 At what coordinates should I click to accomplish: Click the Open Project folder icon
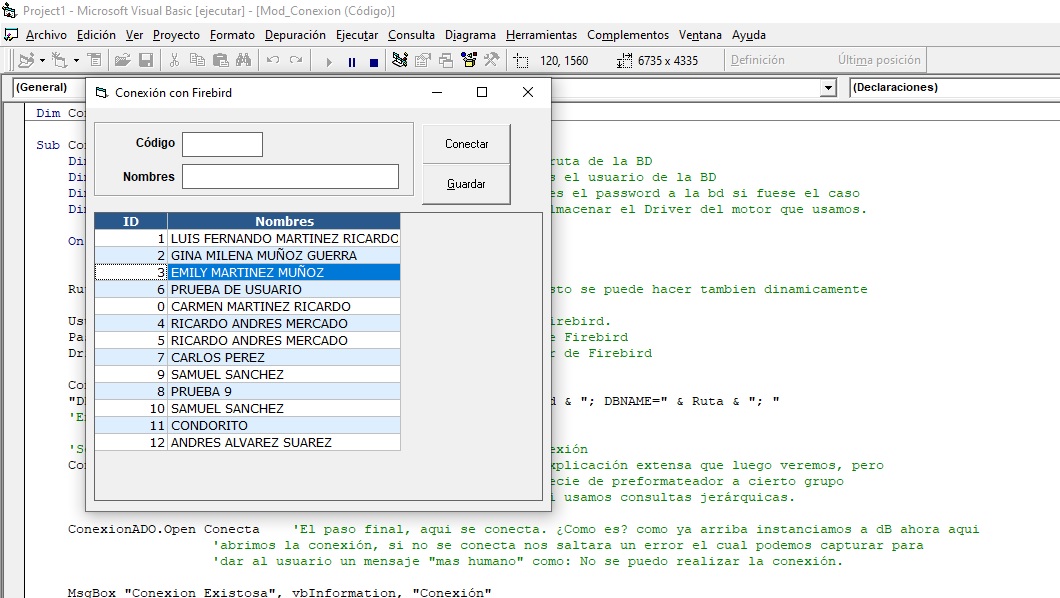point(122,61)
